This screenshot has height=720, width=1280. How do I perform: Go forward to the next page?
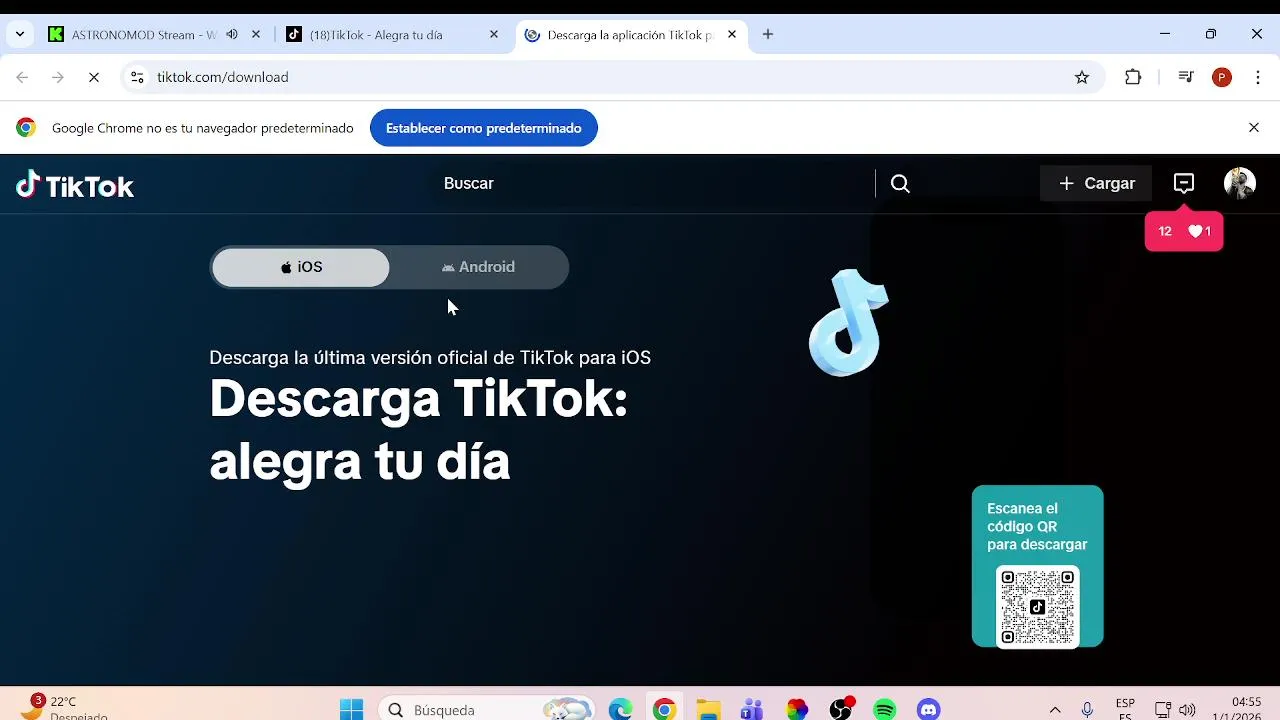click(58, 77)
